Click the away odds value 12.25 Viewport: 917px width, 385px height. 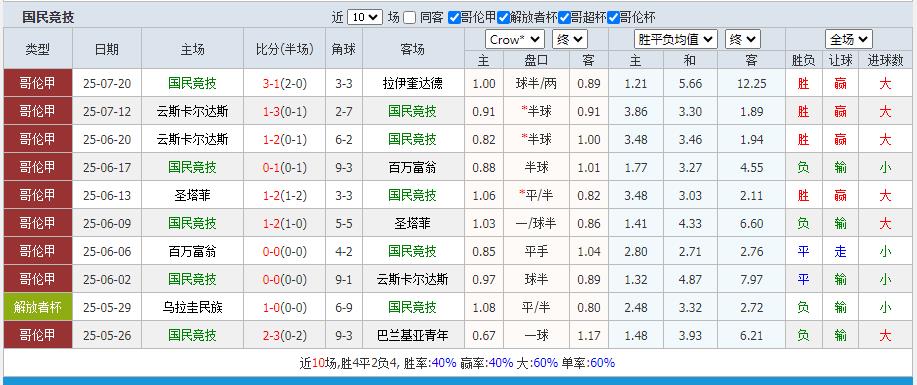[751, 83]
